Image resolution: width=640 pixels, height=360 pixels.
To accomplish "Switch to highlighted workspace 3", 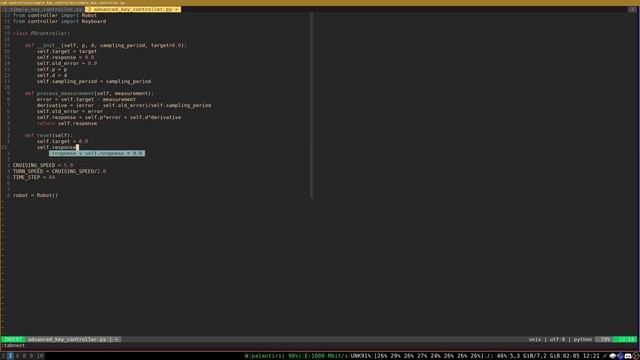I will tap(10, 356).
